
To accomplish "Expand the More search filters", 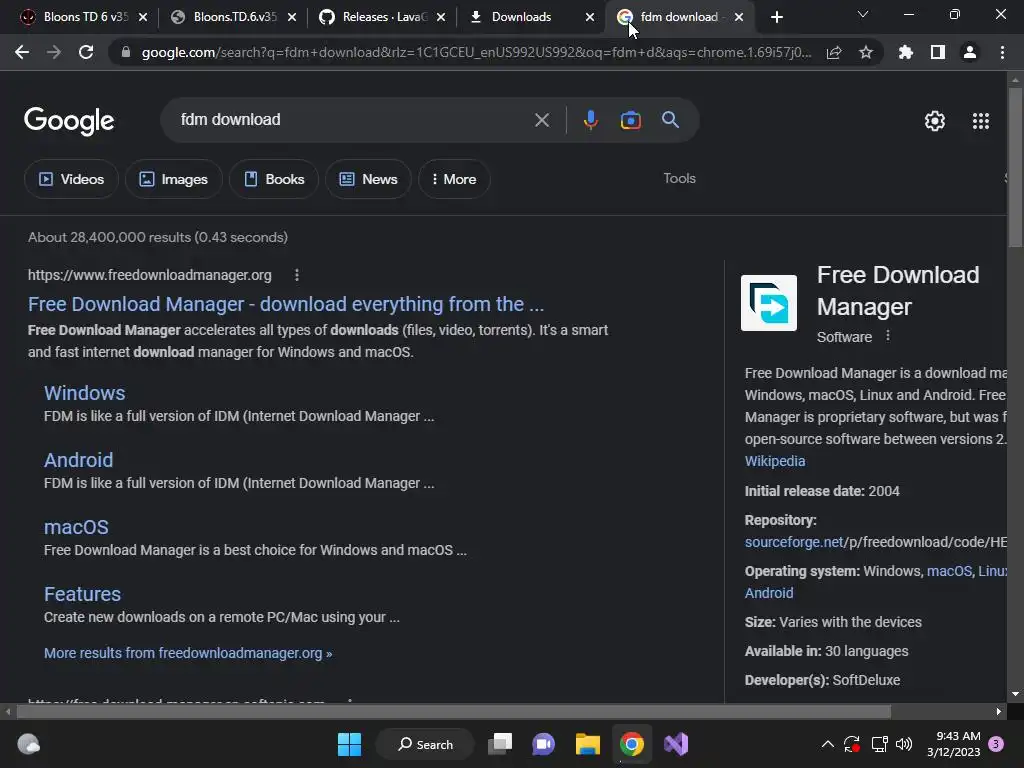I will point(455,179).
